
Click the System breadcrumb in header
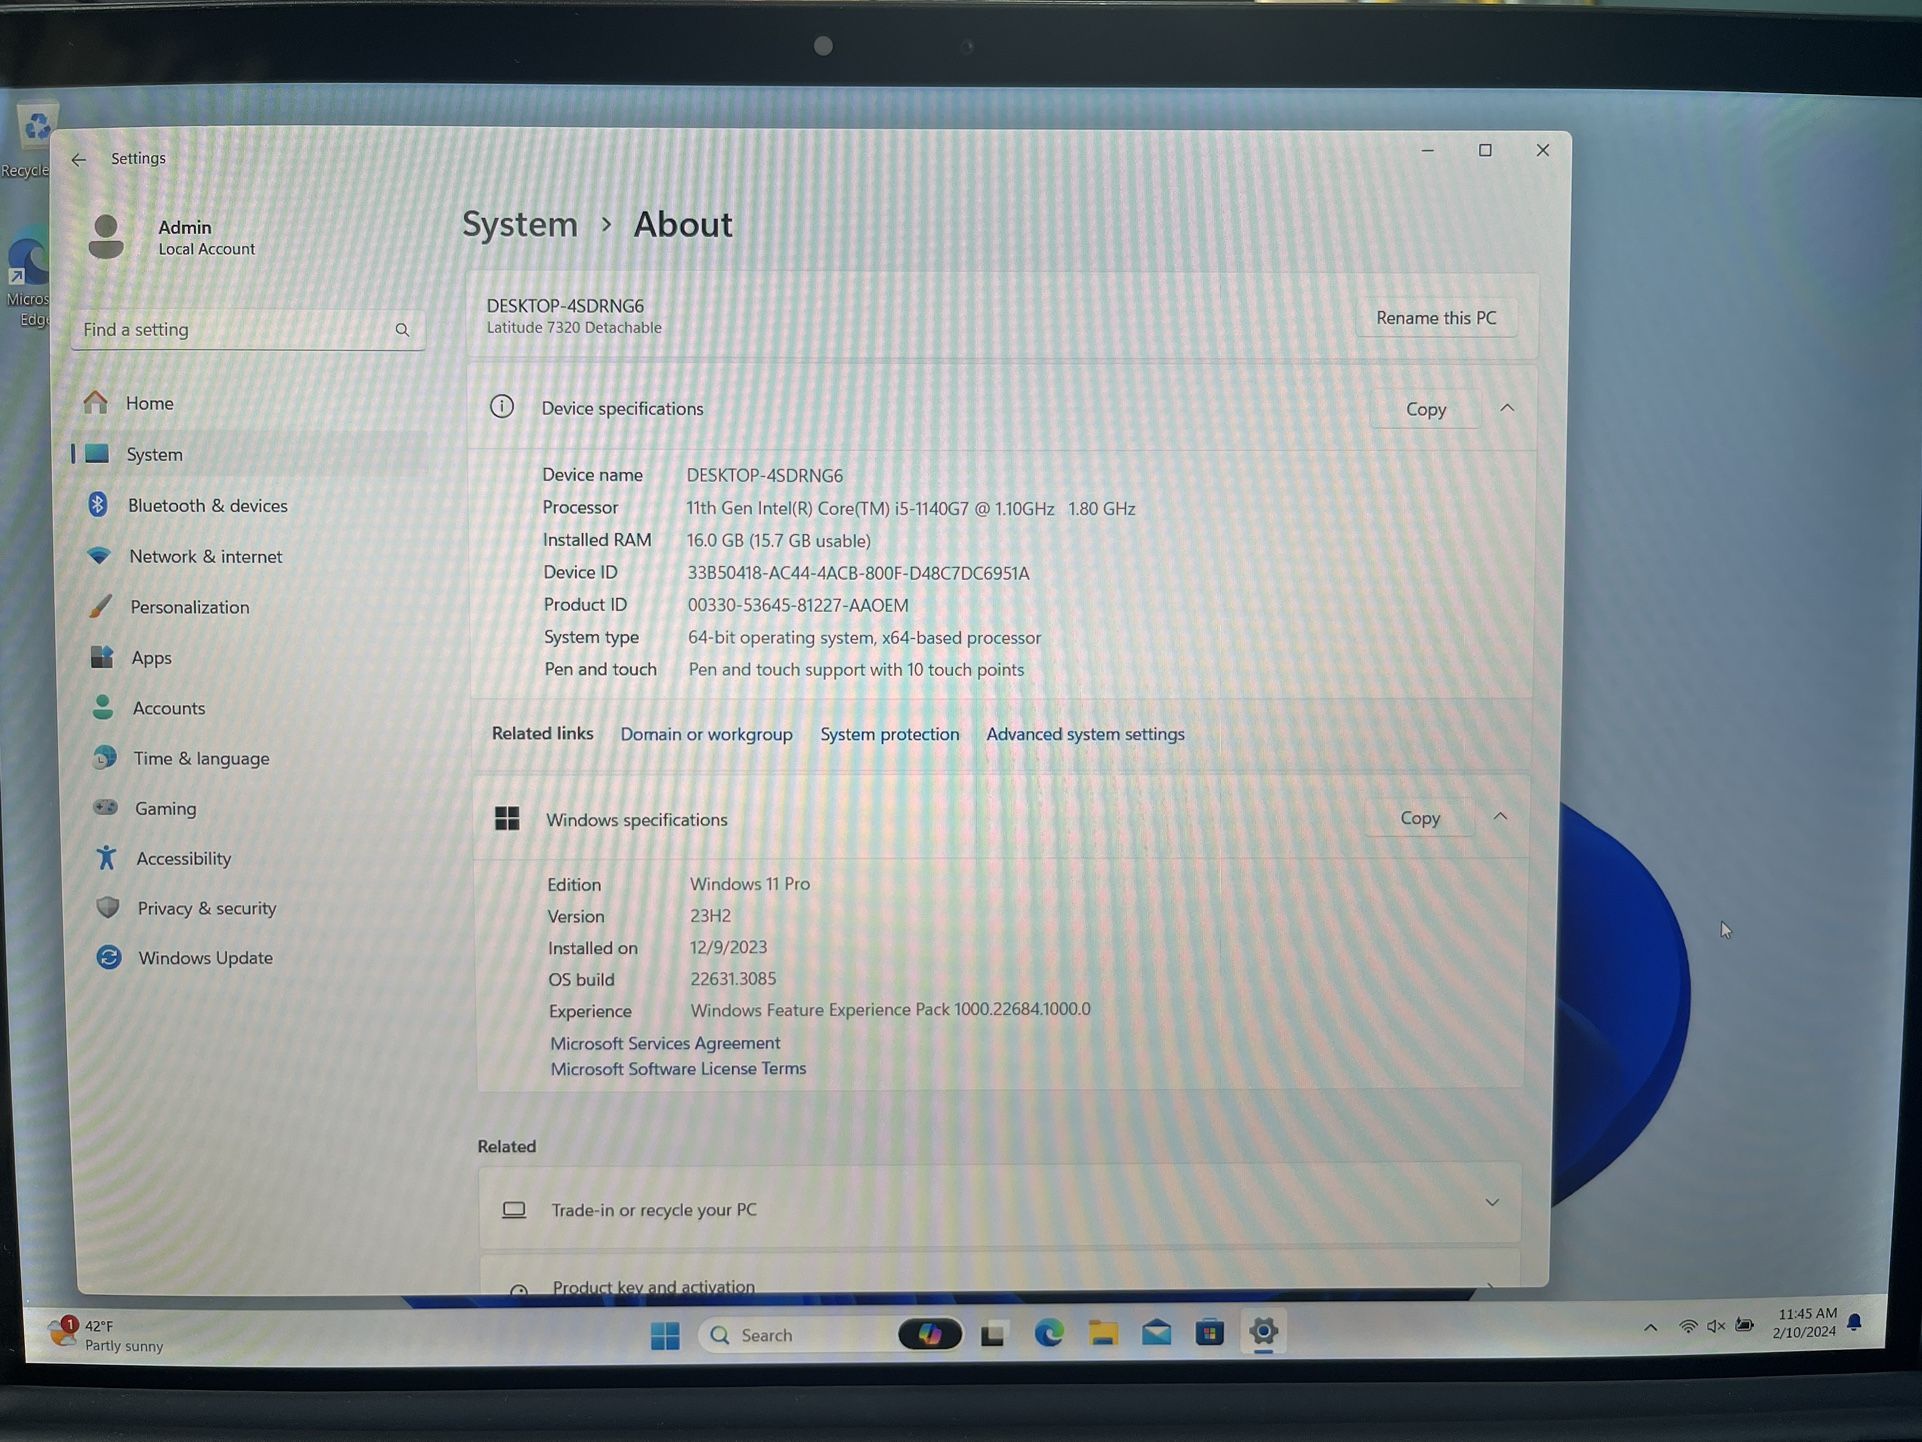point(520,224)
